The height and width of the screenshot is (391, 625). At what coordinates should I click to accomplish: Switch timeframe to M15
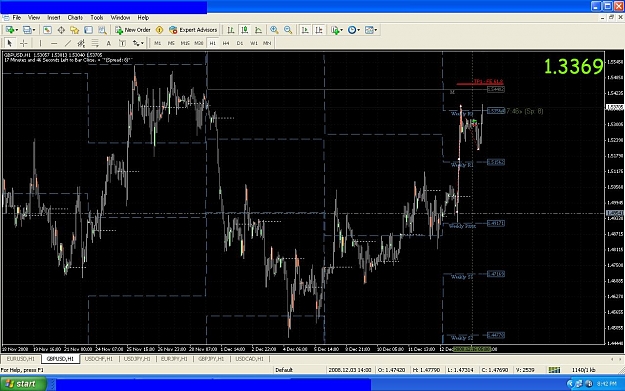pyautogui.click(x=185, y=43)
